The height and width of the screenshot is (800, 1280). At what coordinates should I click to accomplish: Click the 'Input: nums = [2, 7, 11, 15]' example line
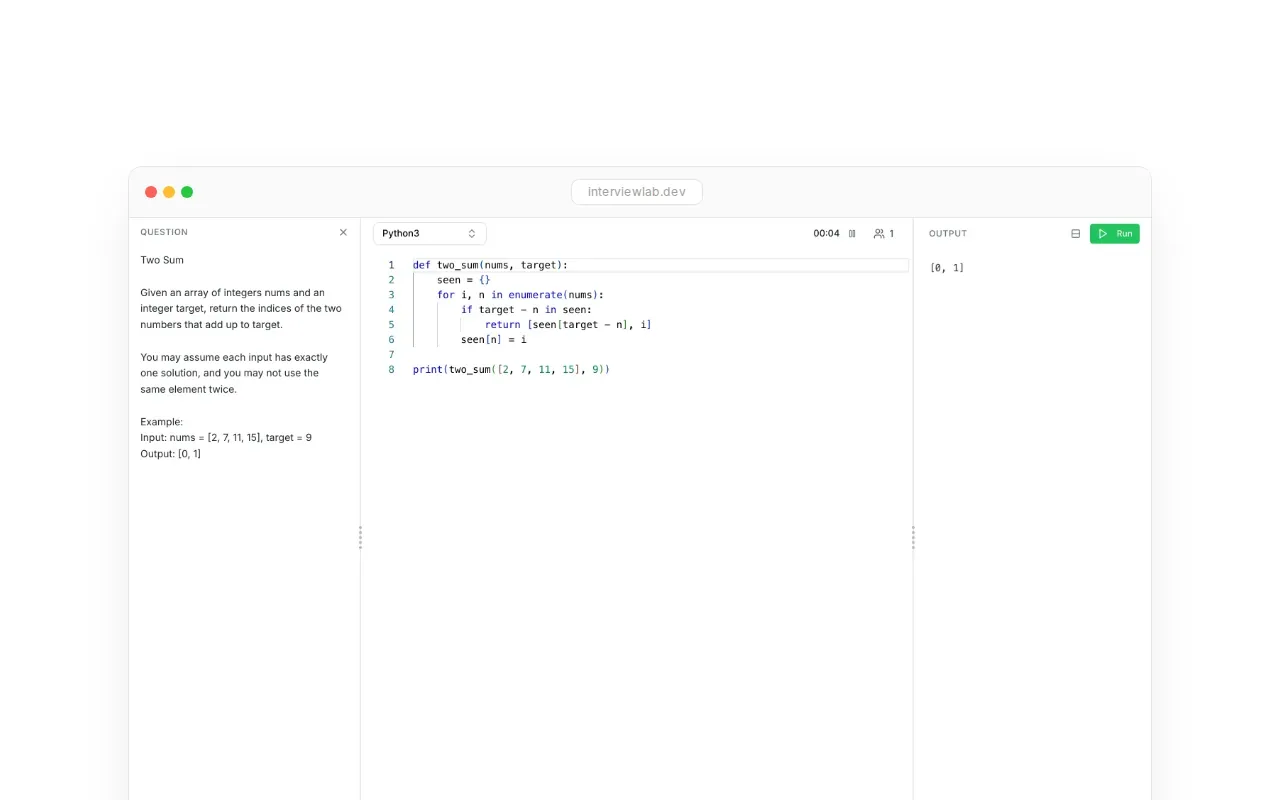pos(226,438)
